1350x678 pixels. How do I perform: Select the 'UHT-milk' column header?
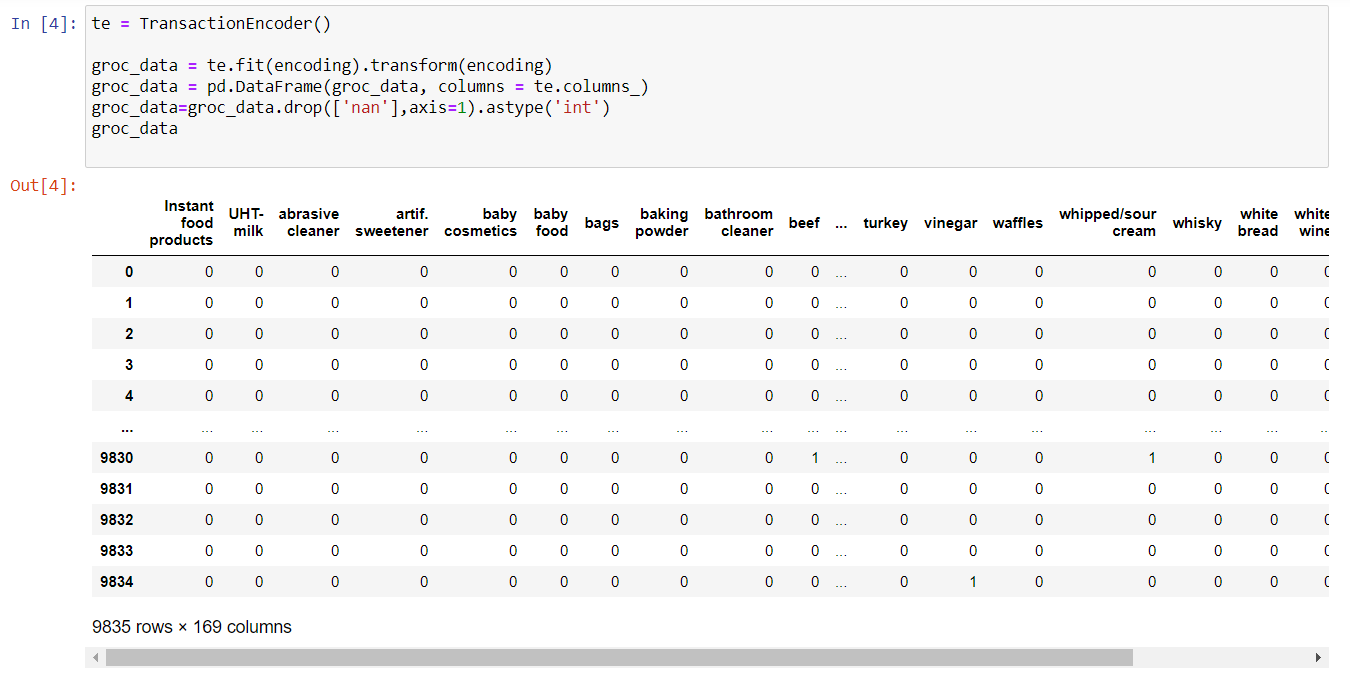pyautogui.click(x=246, y=222)
